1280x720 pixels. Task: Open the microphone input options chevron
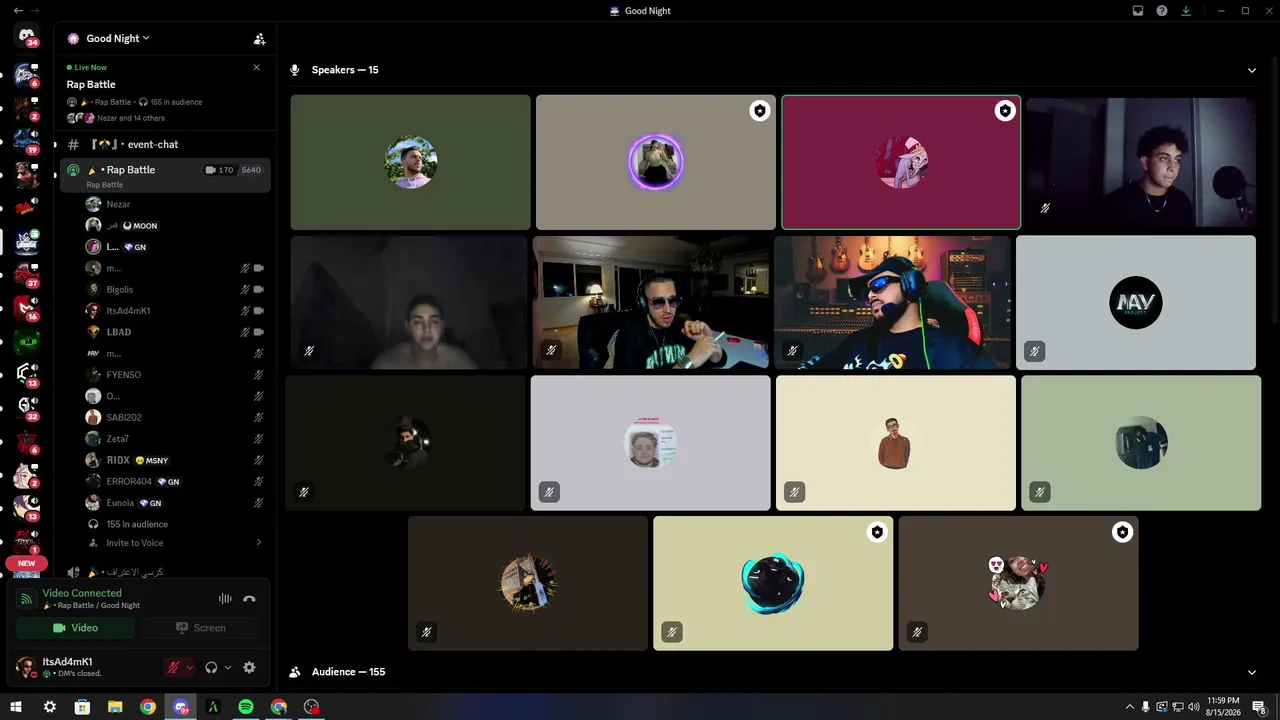pos(189,667)
